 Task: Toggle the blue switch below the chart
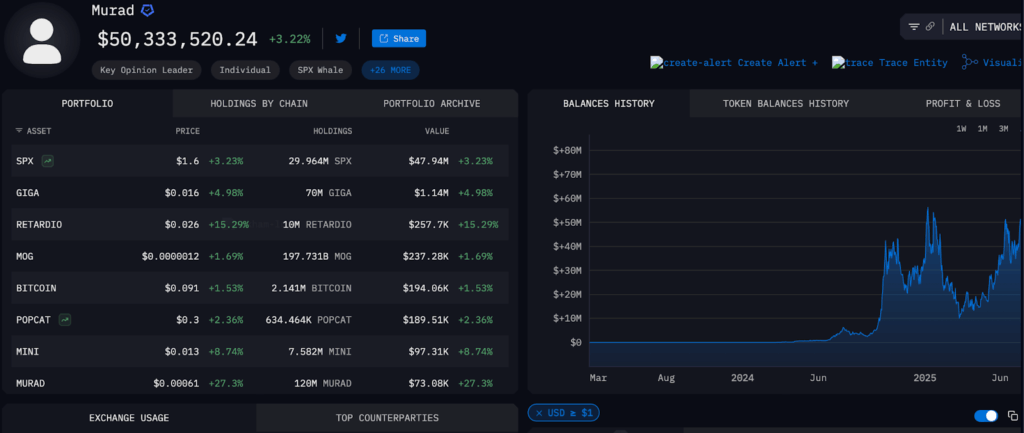coord(986,415)
